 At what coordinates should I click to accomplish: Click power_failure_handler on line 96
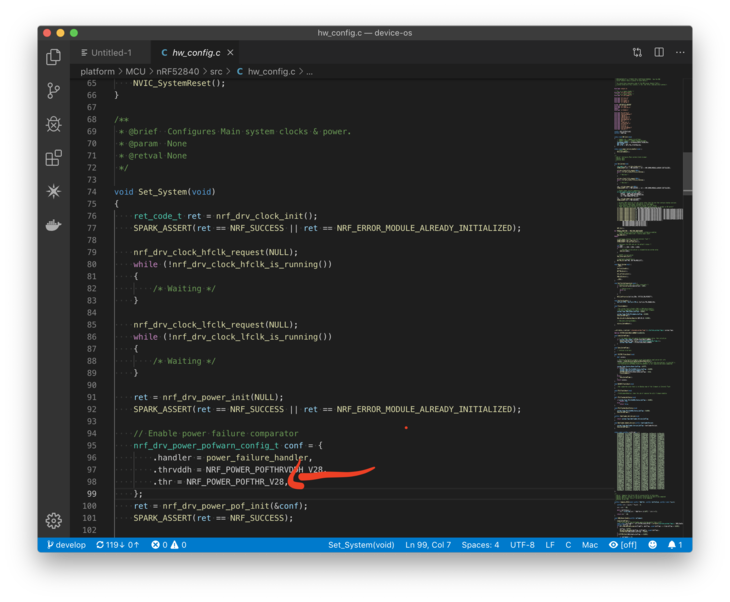tap(257, 458)
